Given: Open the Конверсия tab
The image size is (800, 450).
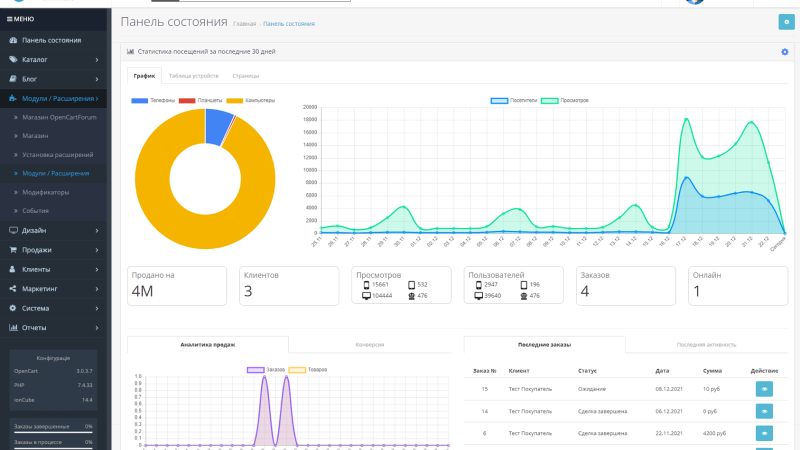Looking at the screenshot, I should 369,345.
